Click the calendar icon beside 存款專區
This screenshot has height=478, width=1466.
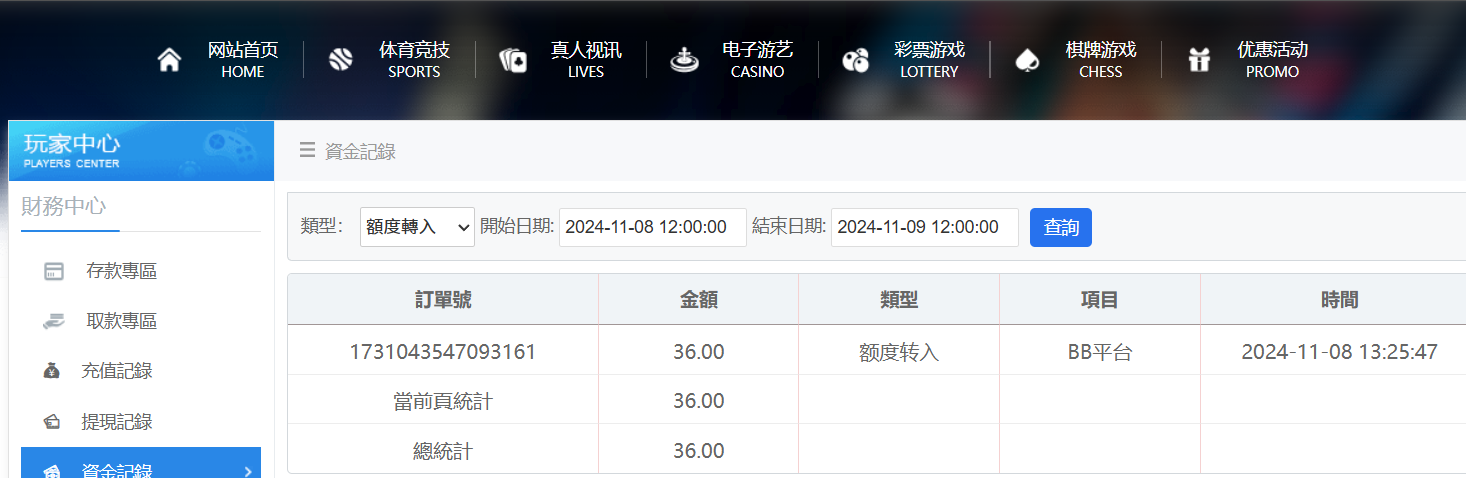point(54,271)
